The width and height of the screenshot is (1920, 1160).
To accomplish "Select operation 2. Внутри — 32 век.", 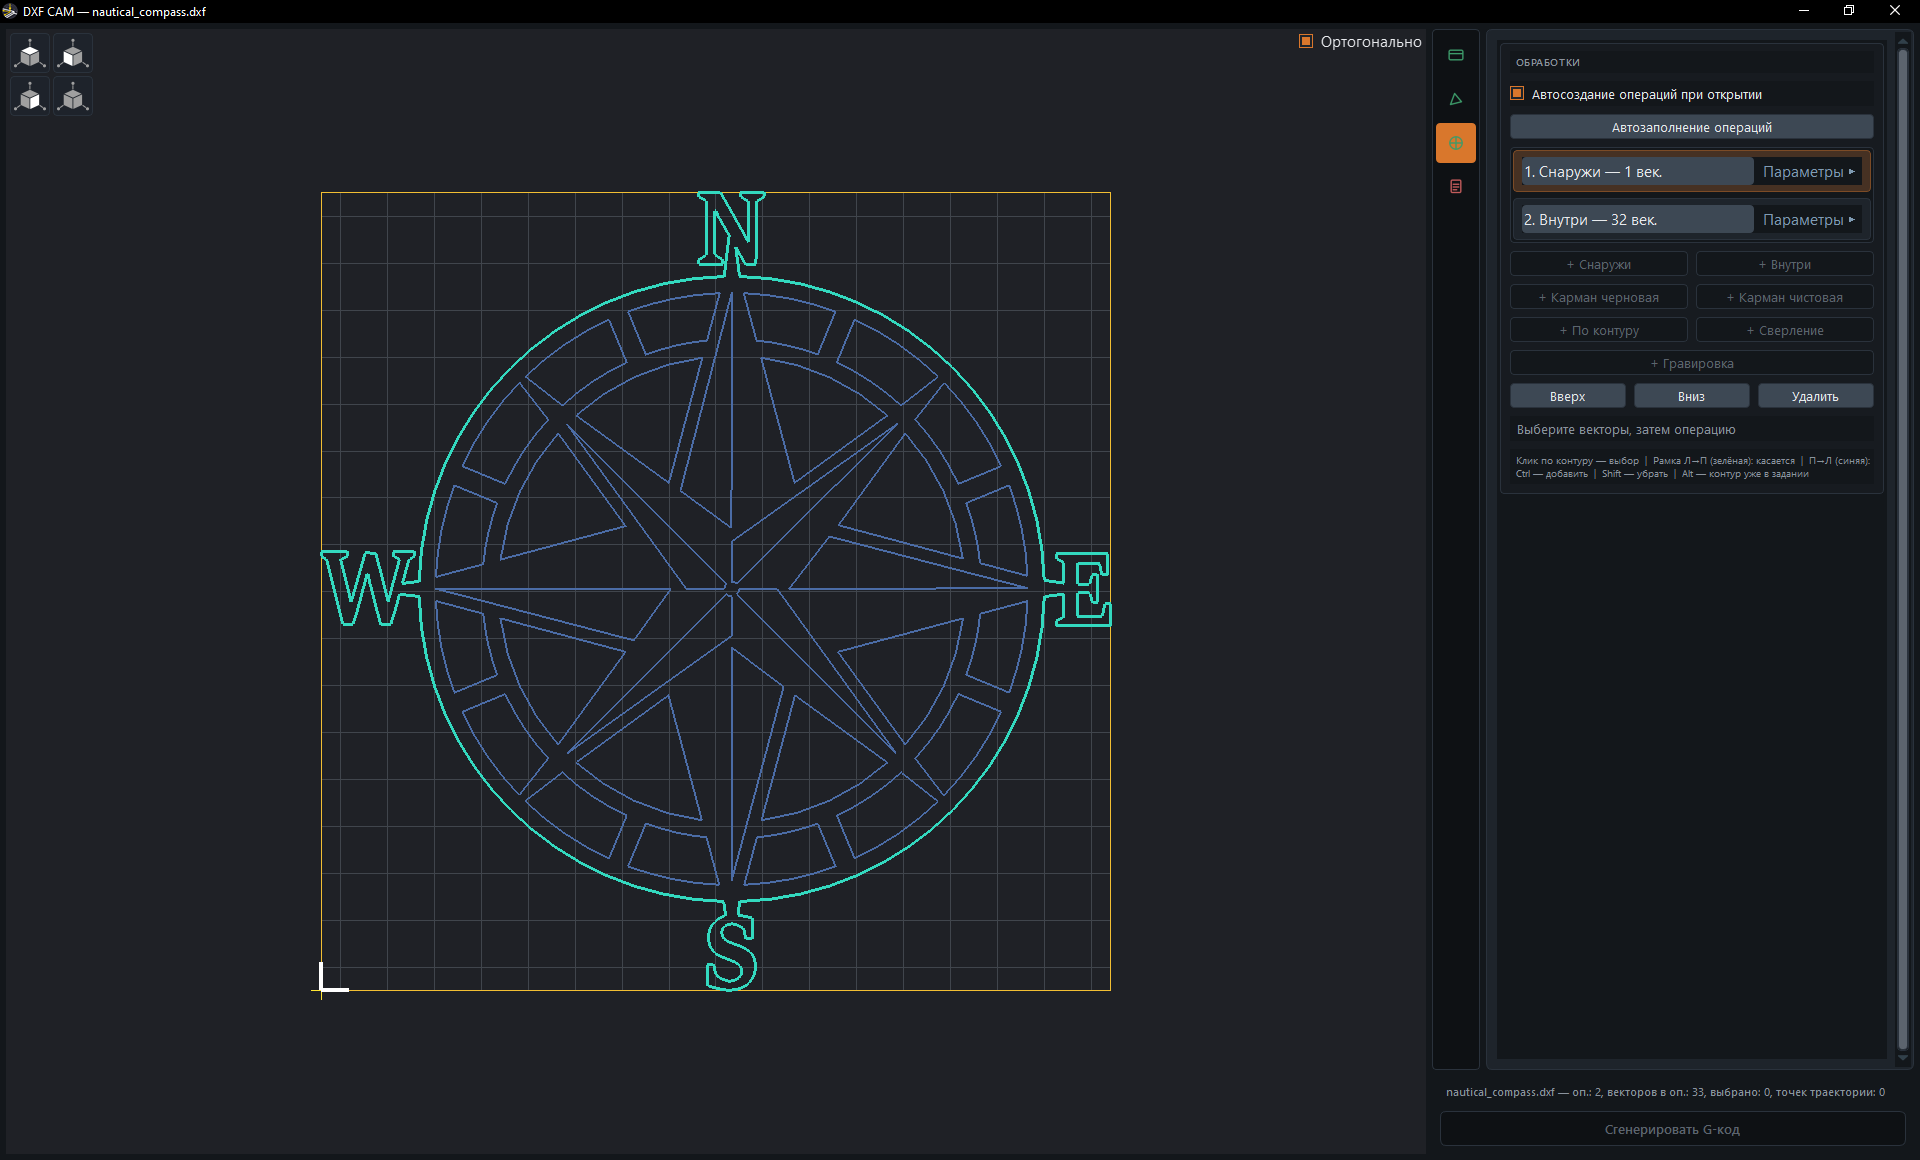I will (x=1637, y=220).
